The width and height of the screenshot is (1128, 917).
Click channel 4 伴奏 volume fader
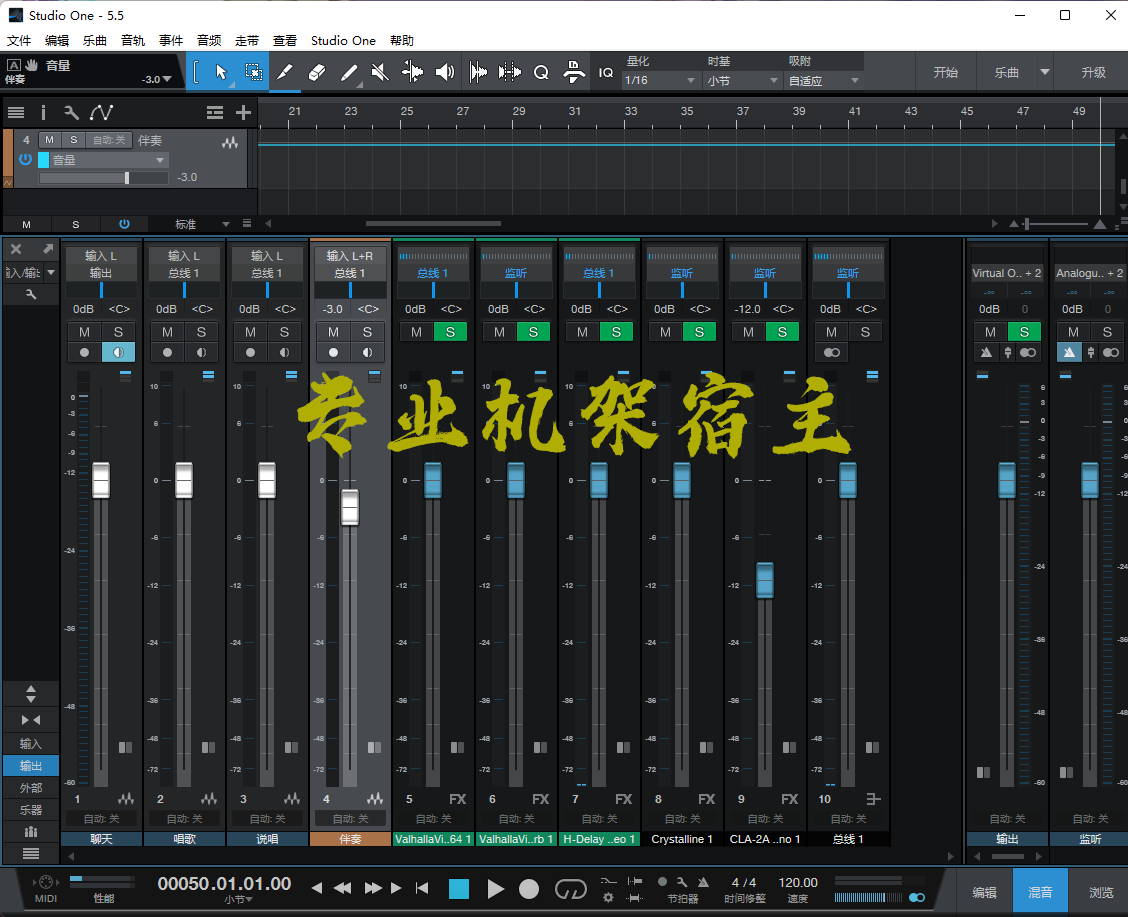pyautogui.click(x=350, y=507)
